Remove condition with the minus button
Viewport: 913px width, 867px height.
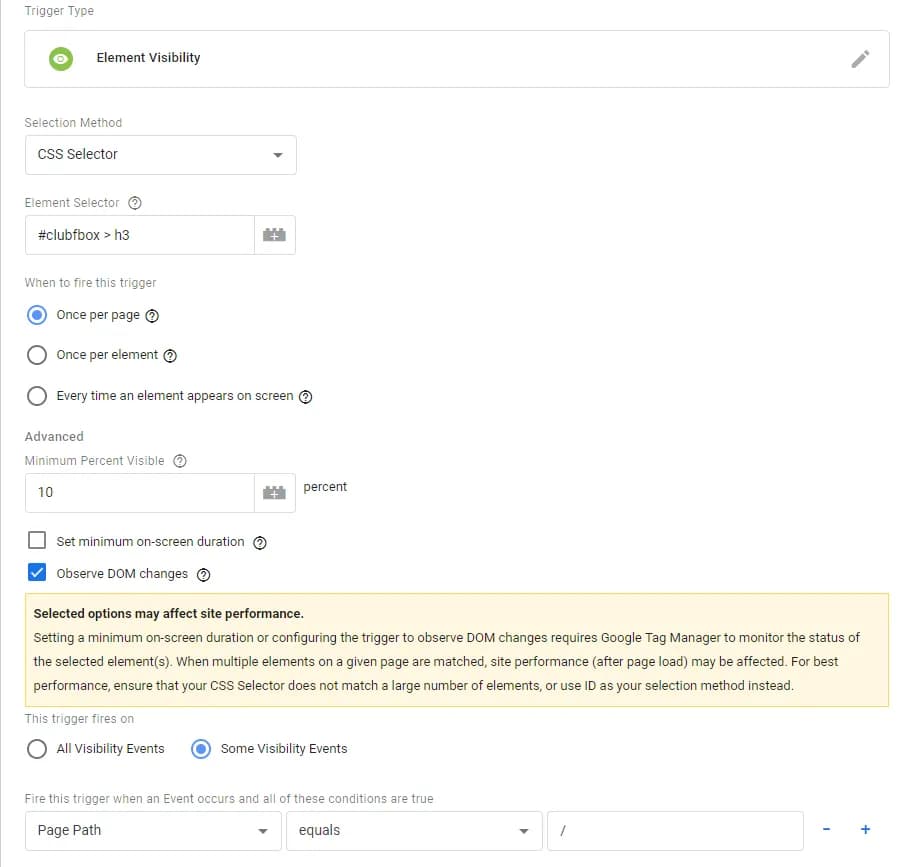coord(826,829)
